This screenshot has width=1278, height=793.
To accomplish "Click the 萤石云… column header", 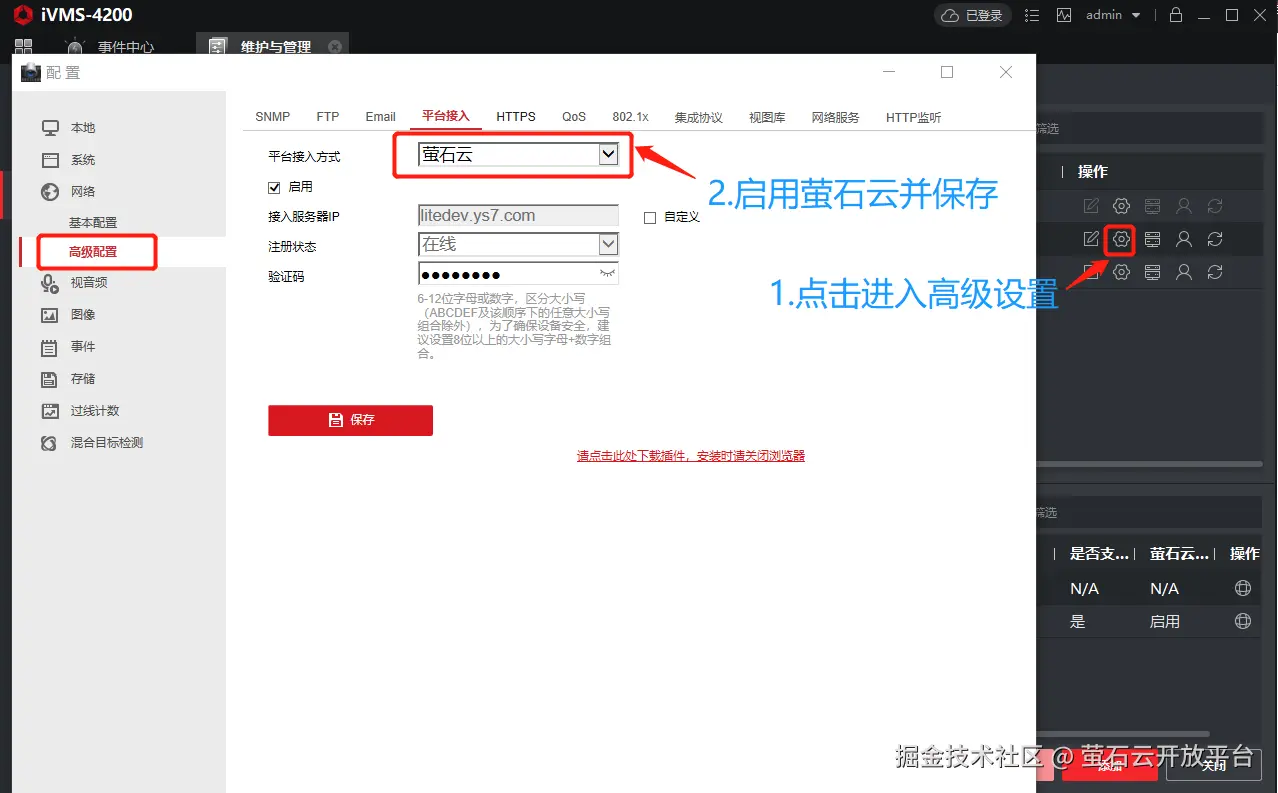I will (x=1179, y=553).
